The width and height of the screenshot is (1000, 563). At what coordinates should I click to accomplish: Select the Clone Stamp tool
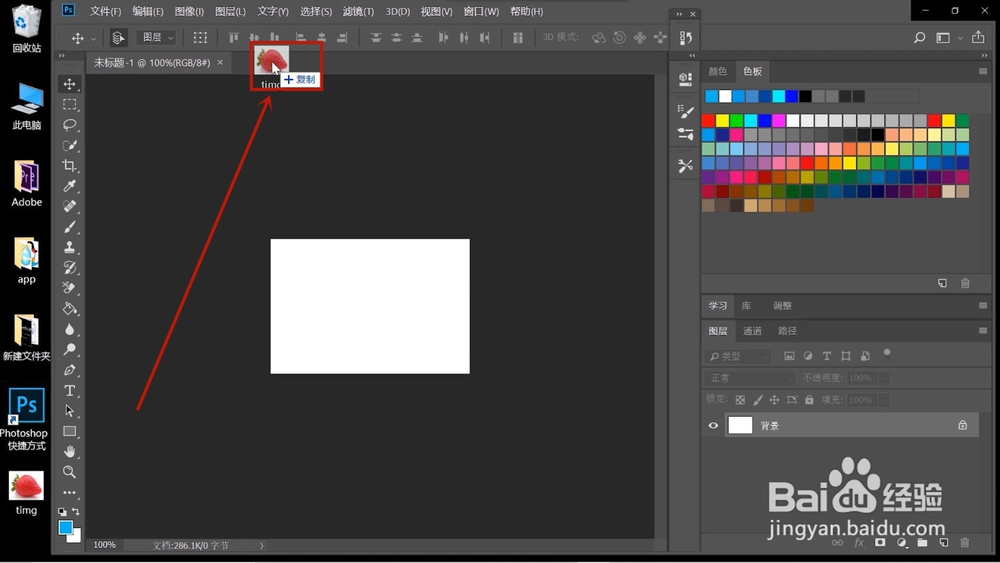[x=70, y=247]
